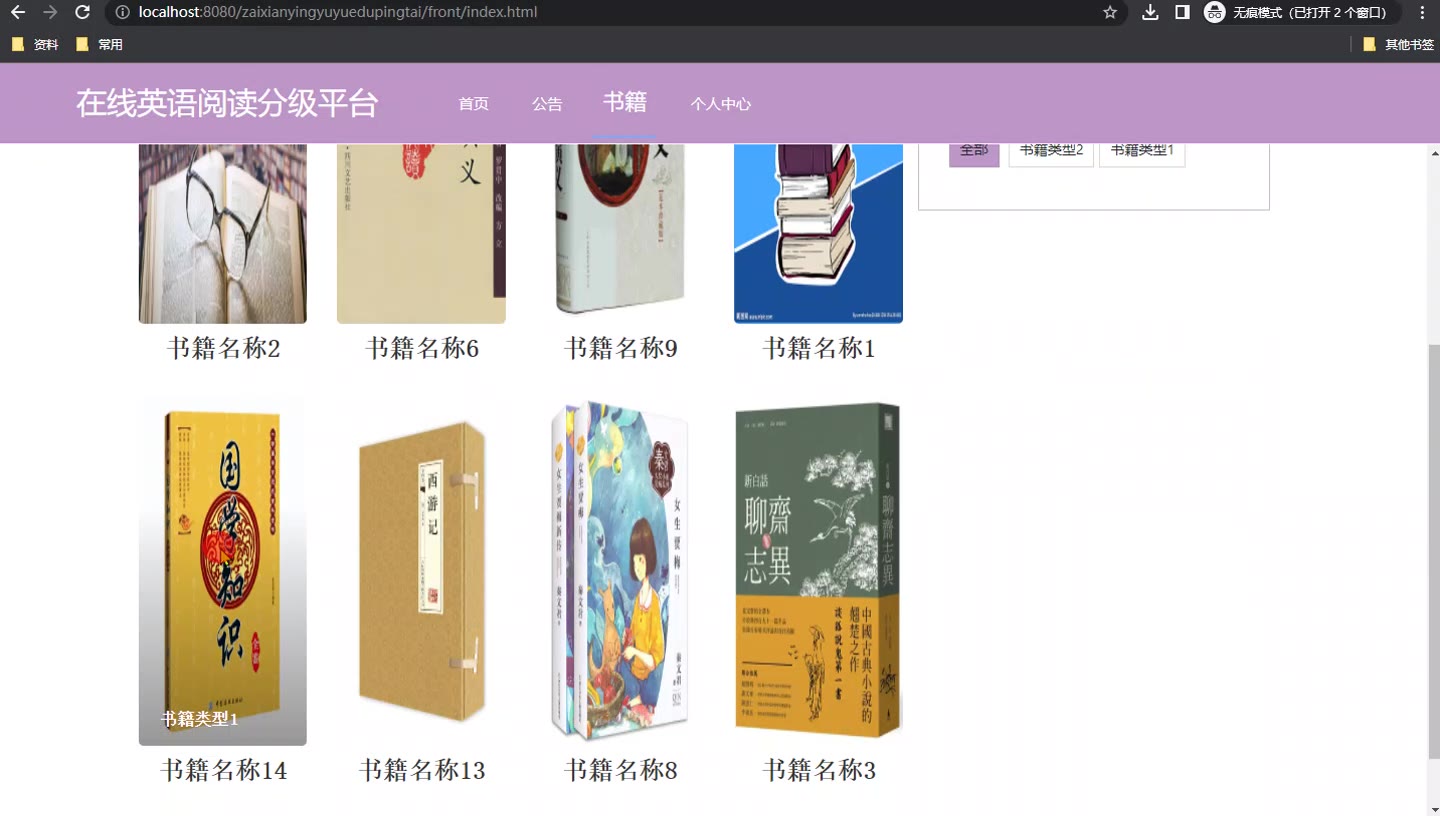Open the 书籍名称13 西游记 cover
The height and width of the screenshot is (816, 1440).
tap(421, 571)
